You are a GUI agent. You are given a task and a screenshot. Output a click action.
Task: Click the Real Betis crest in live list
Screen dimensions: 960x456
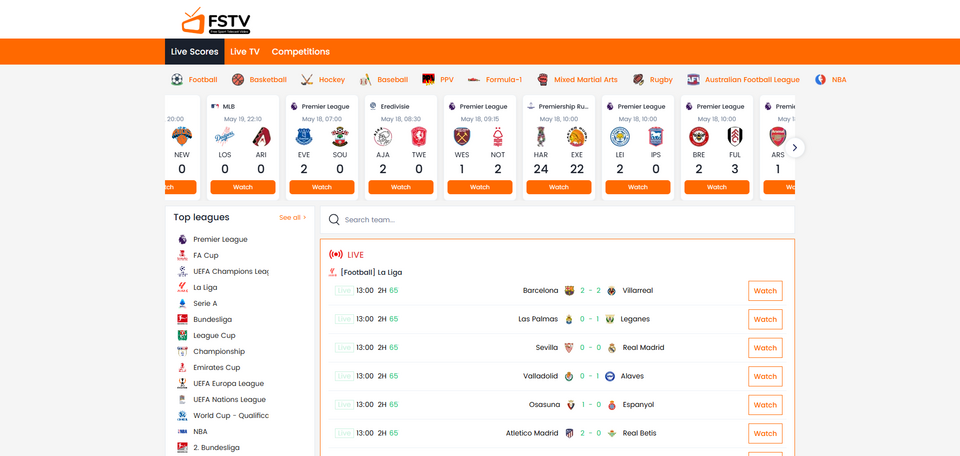click(611, 433)
